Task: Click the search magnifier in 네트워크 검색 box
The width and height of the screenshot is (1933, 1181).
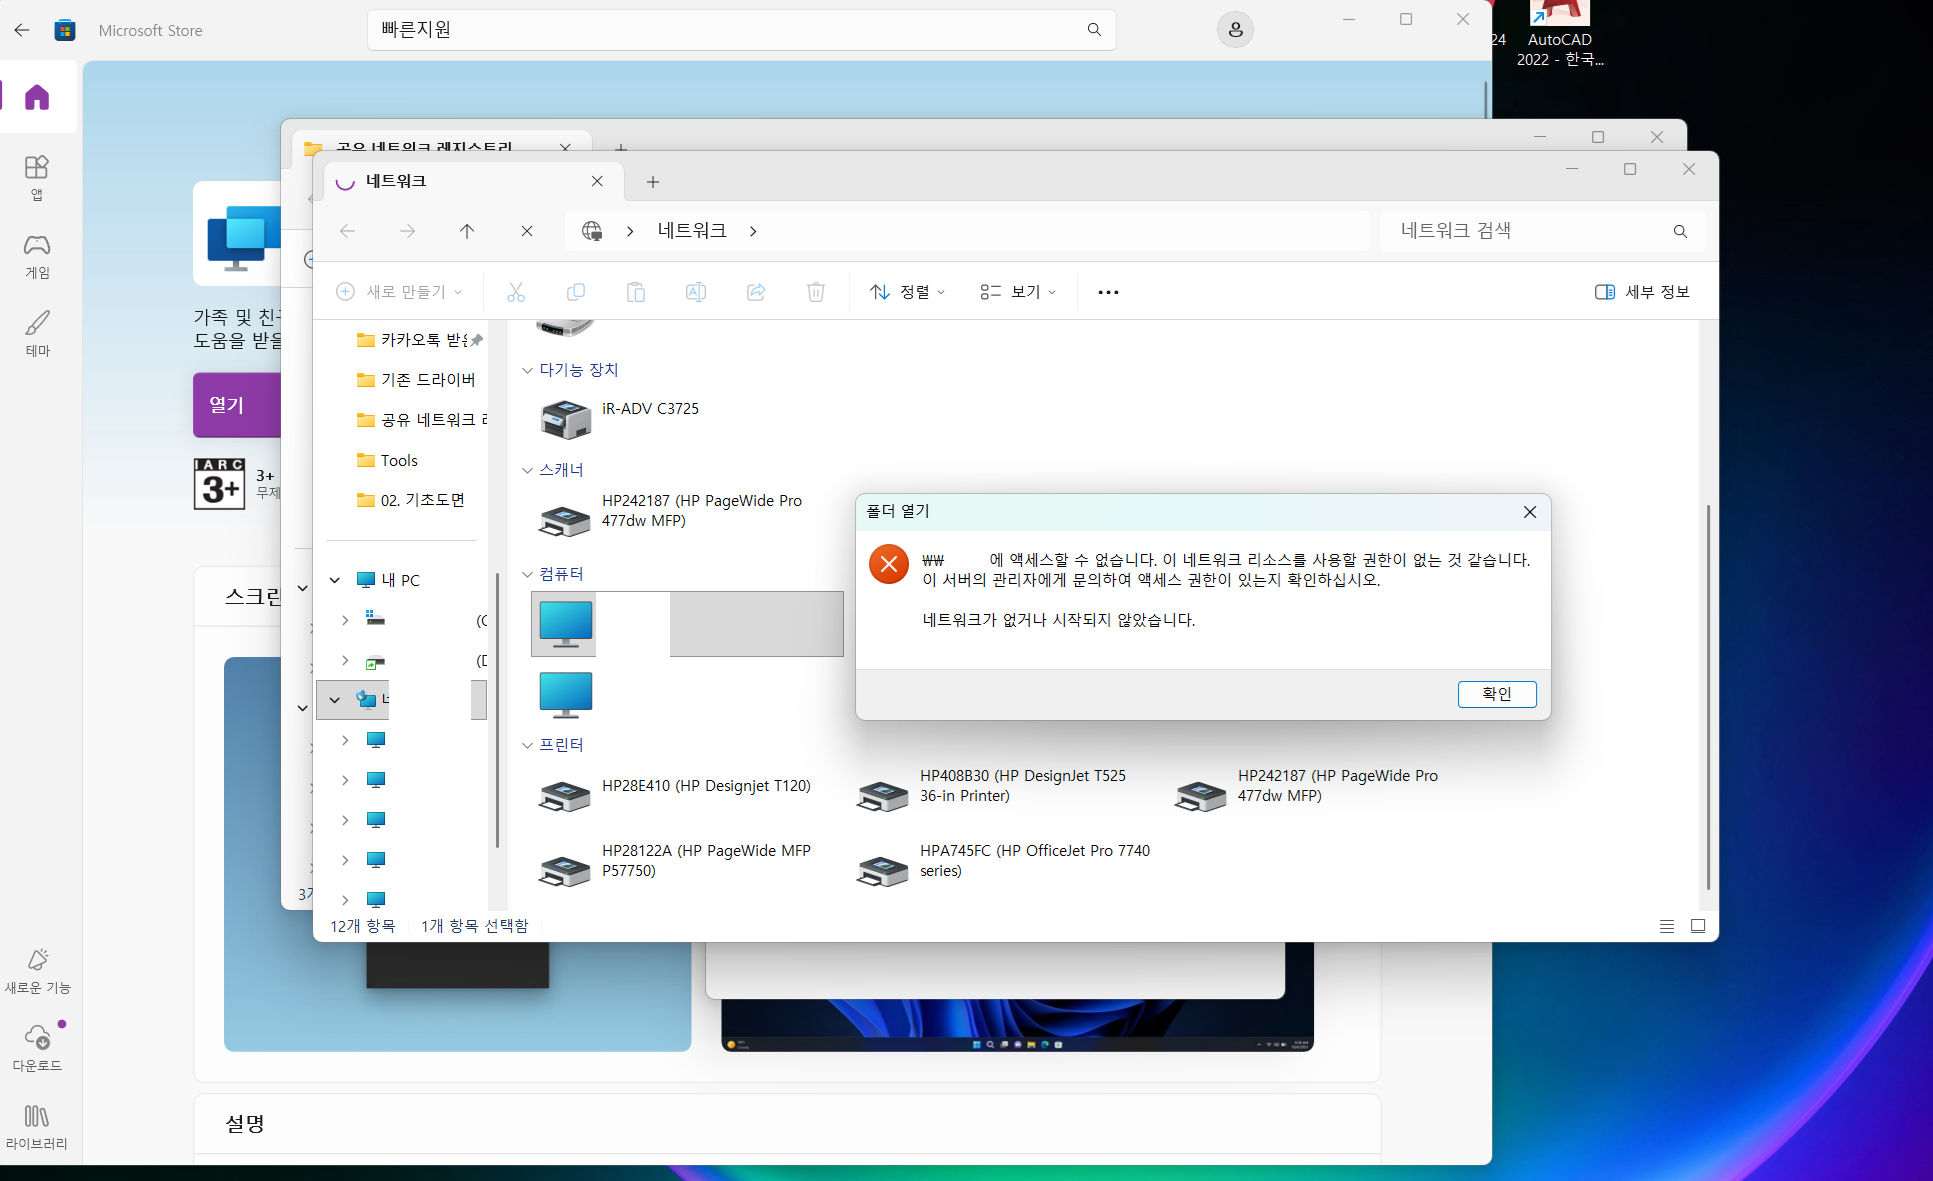Action: click(1680, 231)
